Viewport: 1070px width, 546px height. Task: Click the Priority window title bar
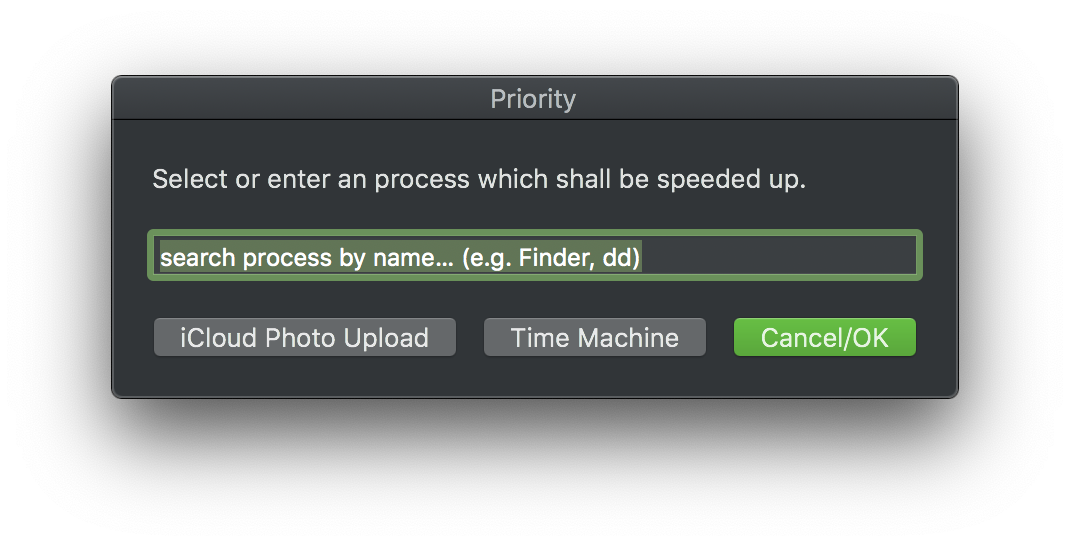(x=533, y=99)
